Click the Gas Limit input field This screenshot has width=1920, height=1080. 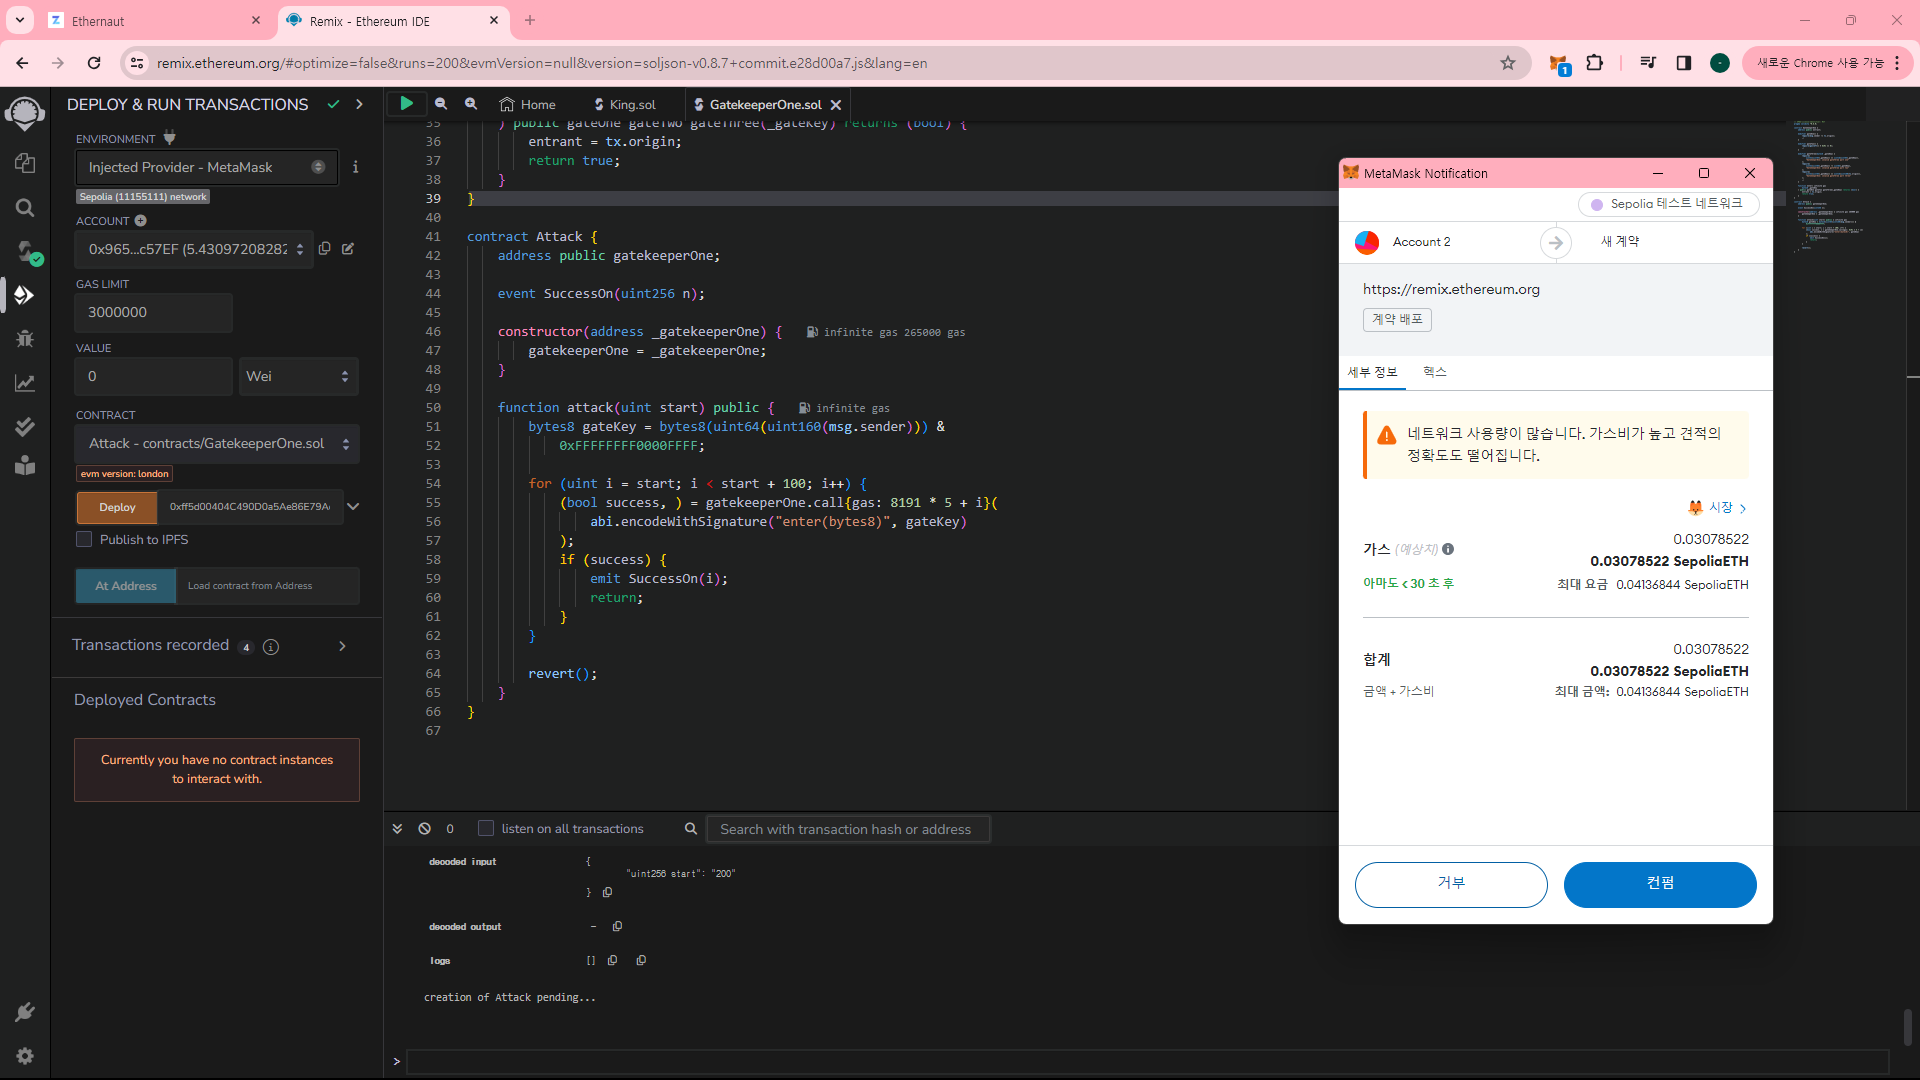click(x=153, y=312)
